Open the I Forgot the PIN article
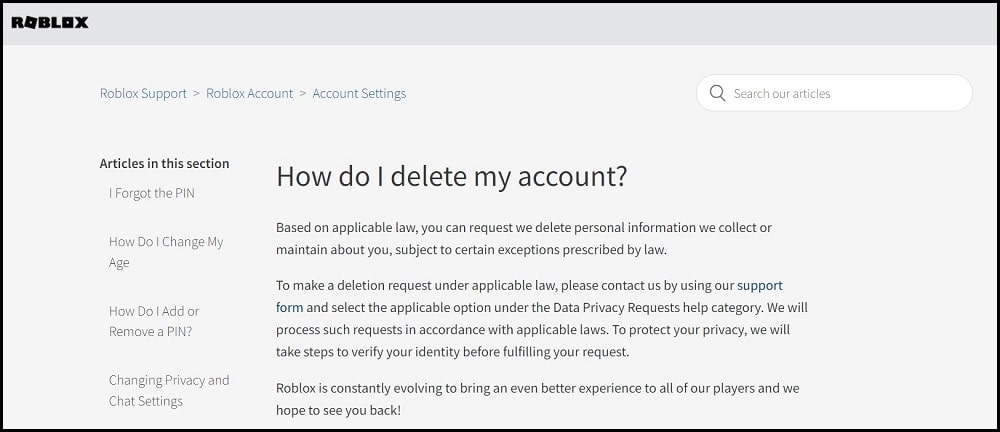 pos(152,193)
